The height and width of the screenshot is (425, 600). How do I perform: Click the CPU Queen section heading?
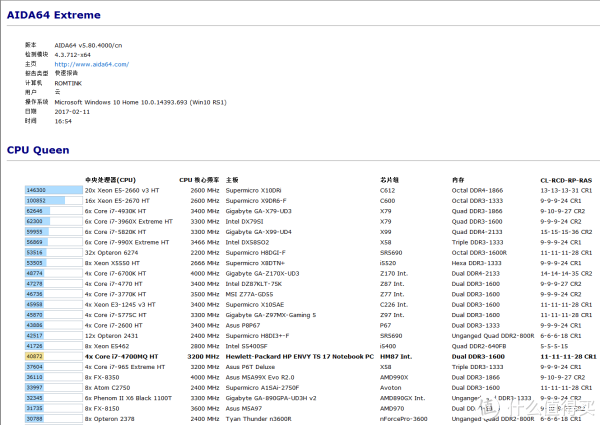(x=38, y=150)
